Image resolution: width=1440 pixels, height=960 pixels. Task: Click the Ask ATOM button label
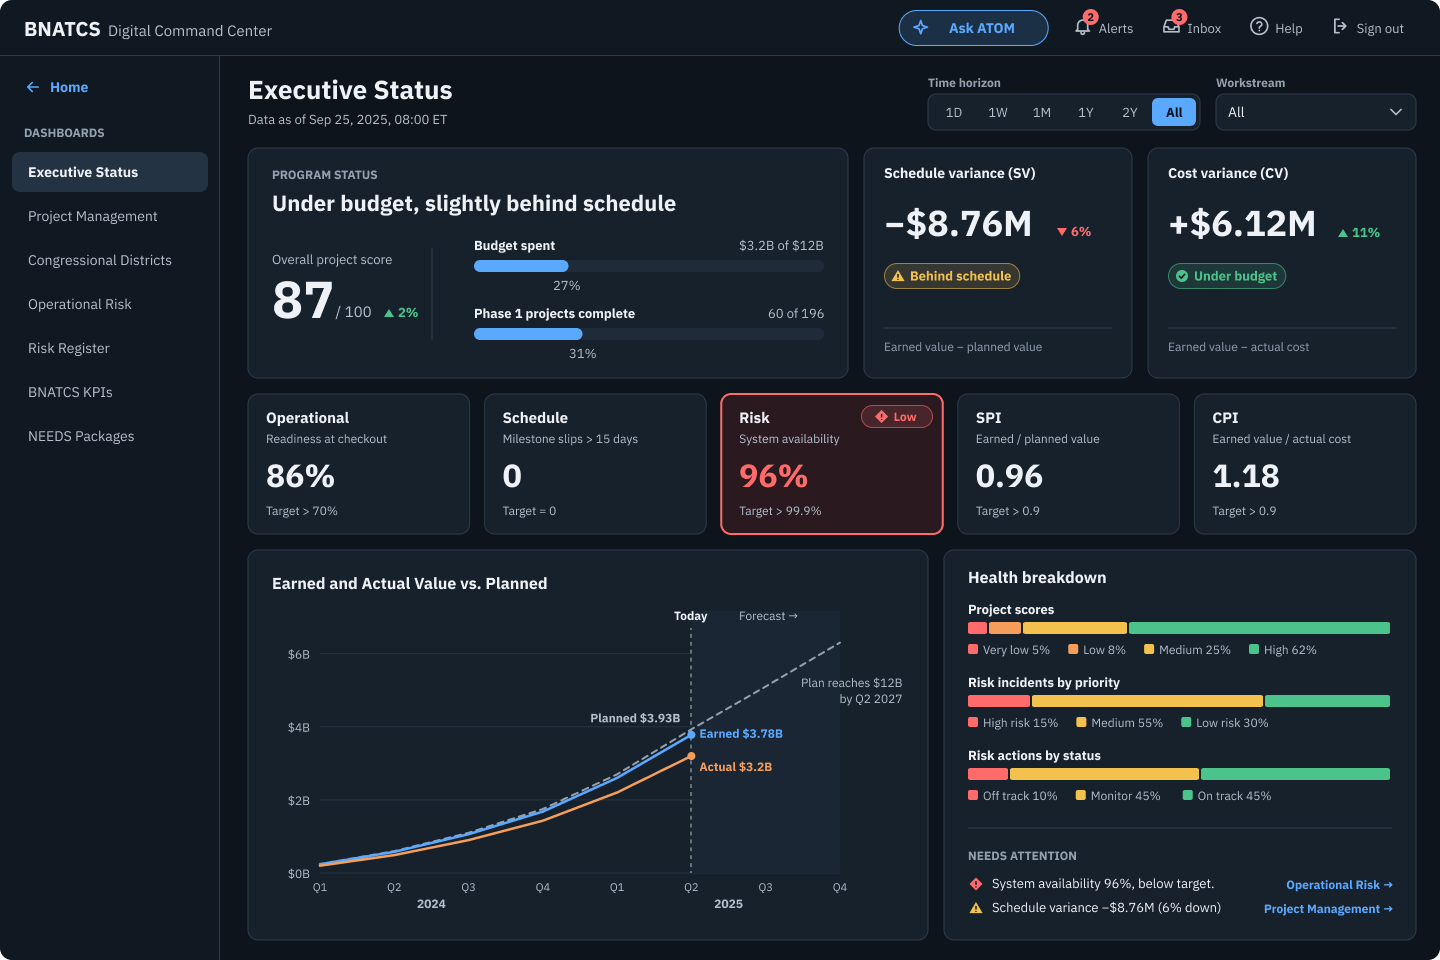pyautogui.click(x=982, y=28)
